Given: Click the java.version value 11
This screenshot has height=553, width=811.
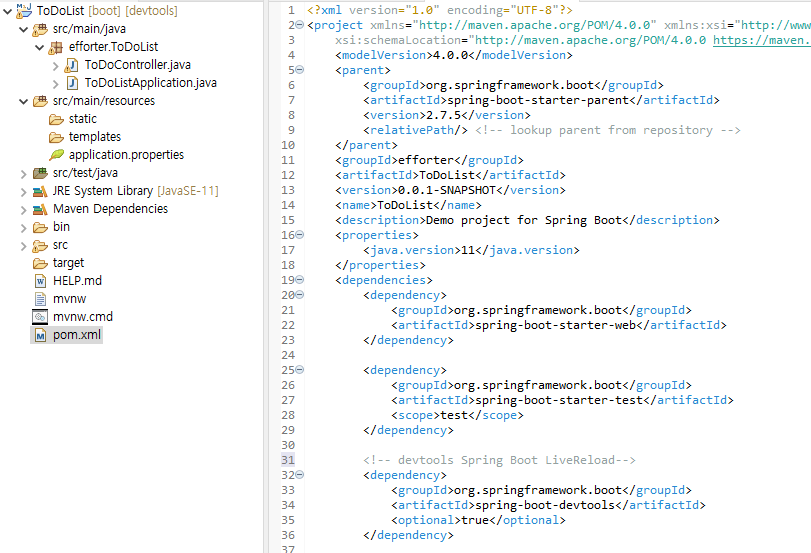Looking at the screenshot, I should point(468,250).
